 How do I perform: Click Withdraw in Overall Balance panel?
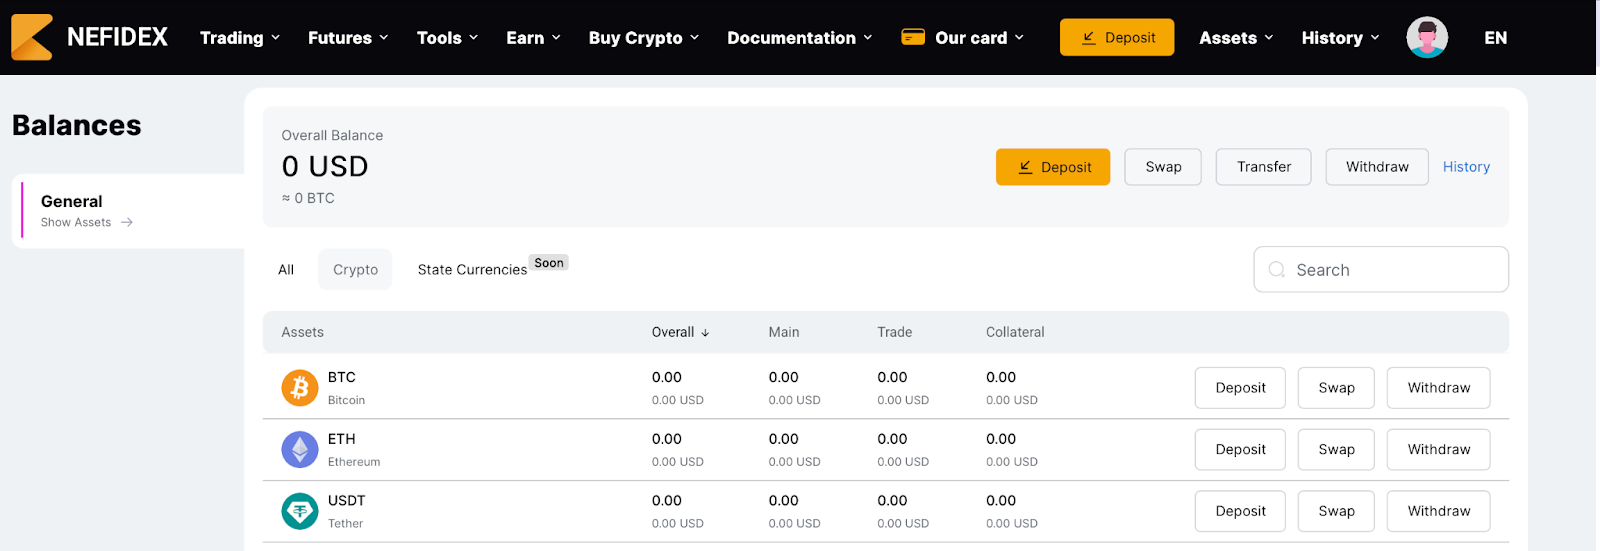point(1377,167)
